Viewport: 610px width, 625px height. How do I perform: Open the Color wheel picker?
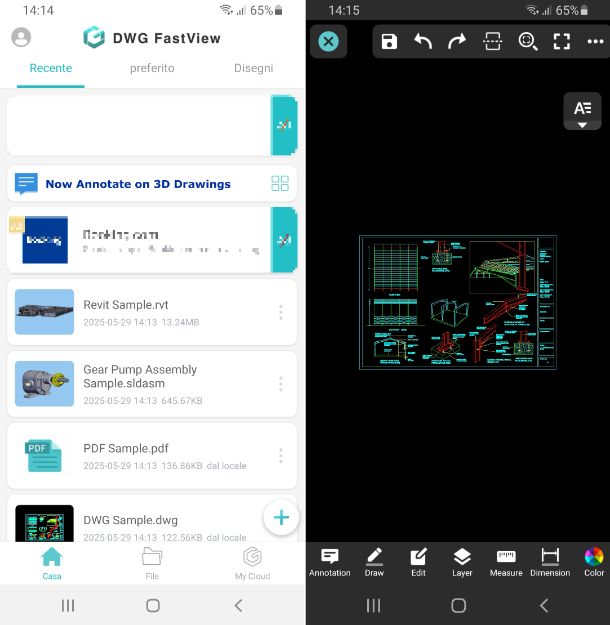(594, 562)
